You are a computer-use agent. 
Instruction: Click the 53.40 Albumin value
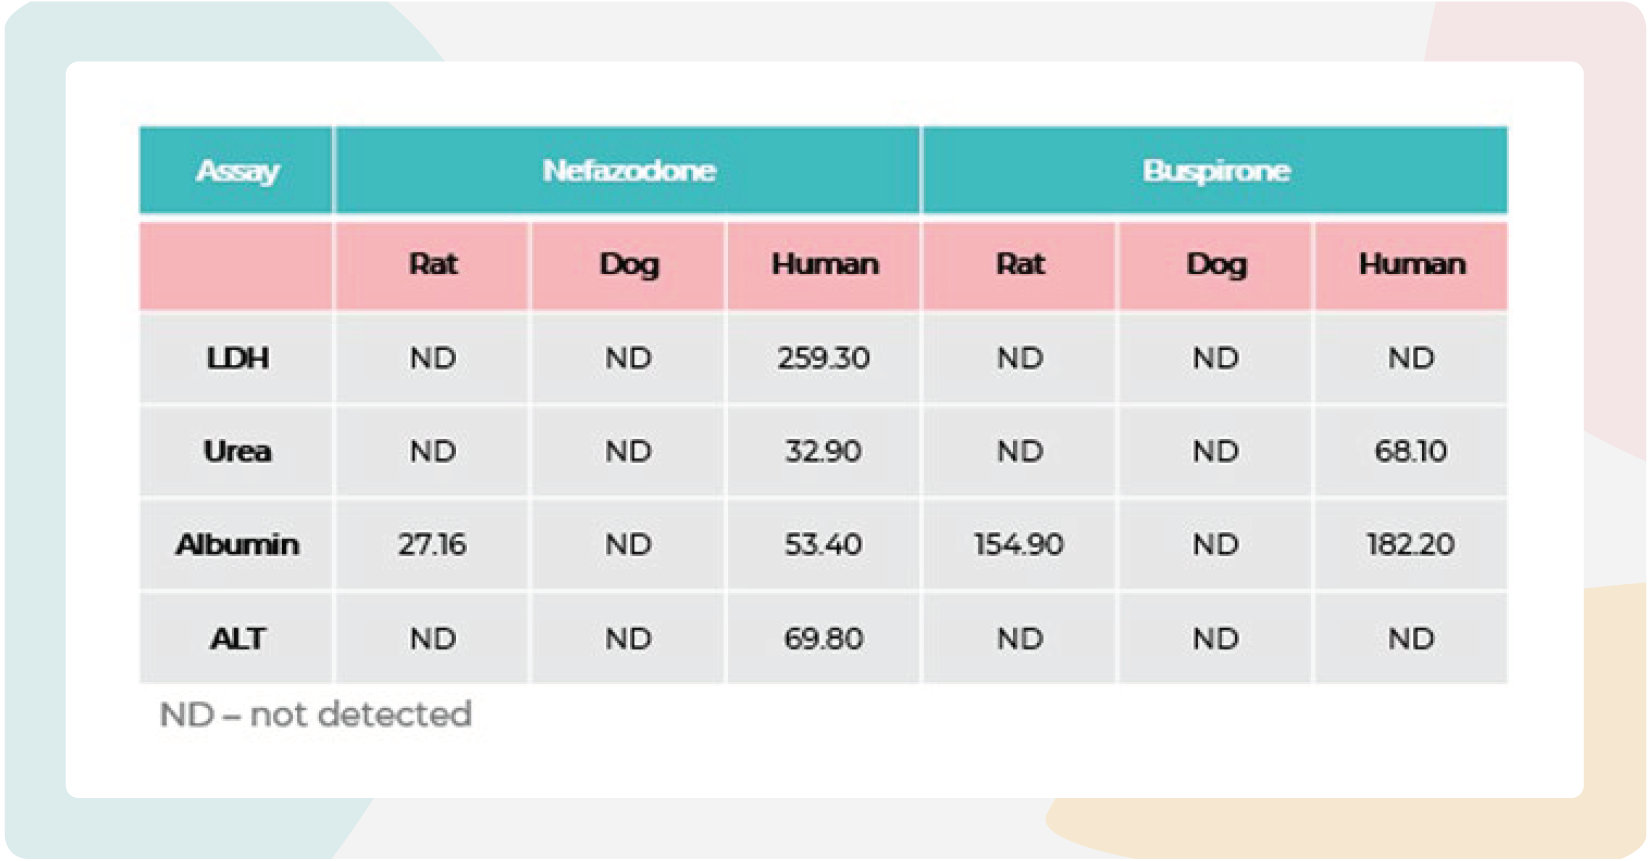point(823,545)
